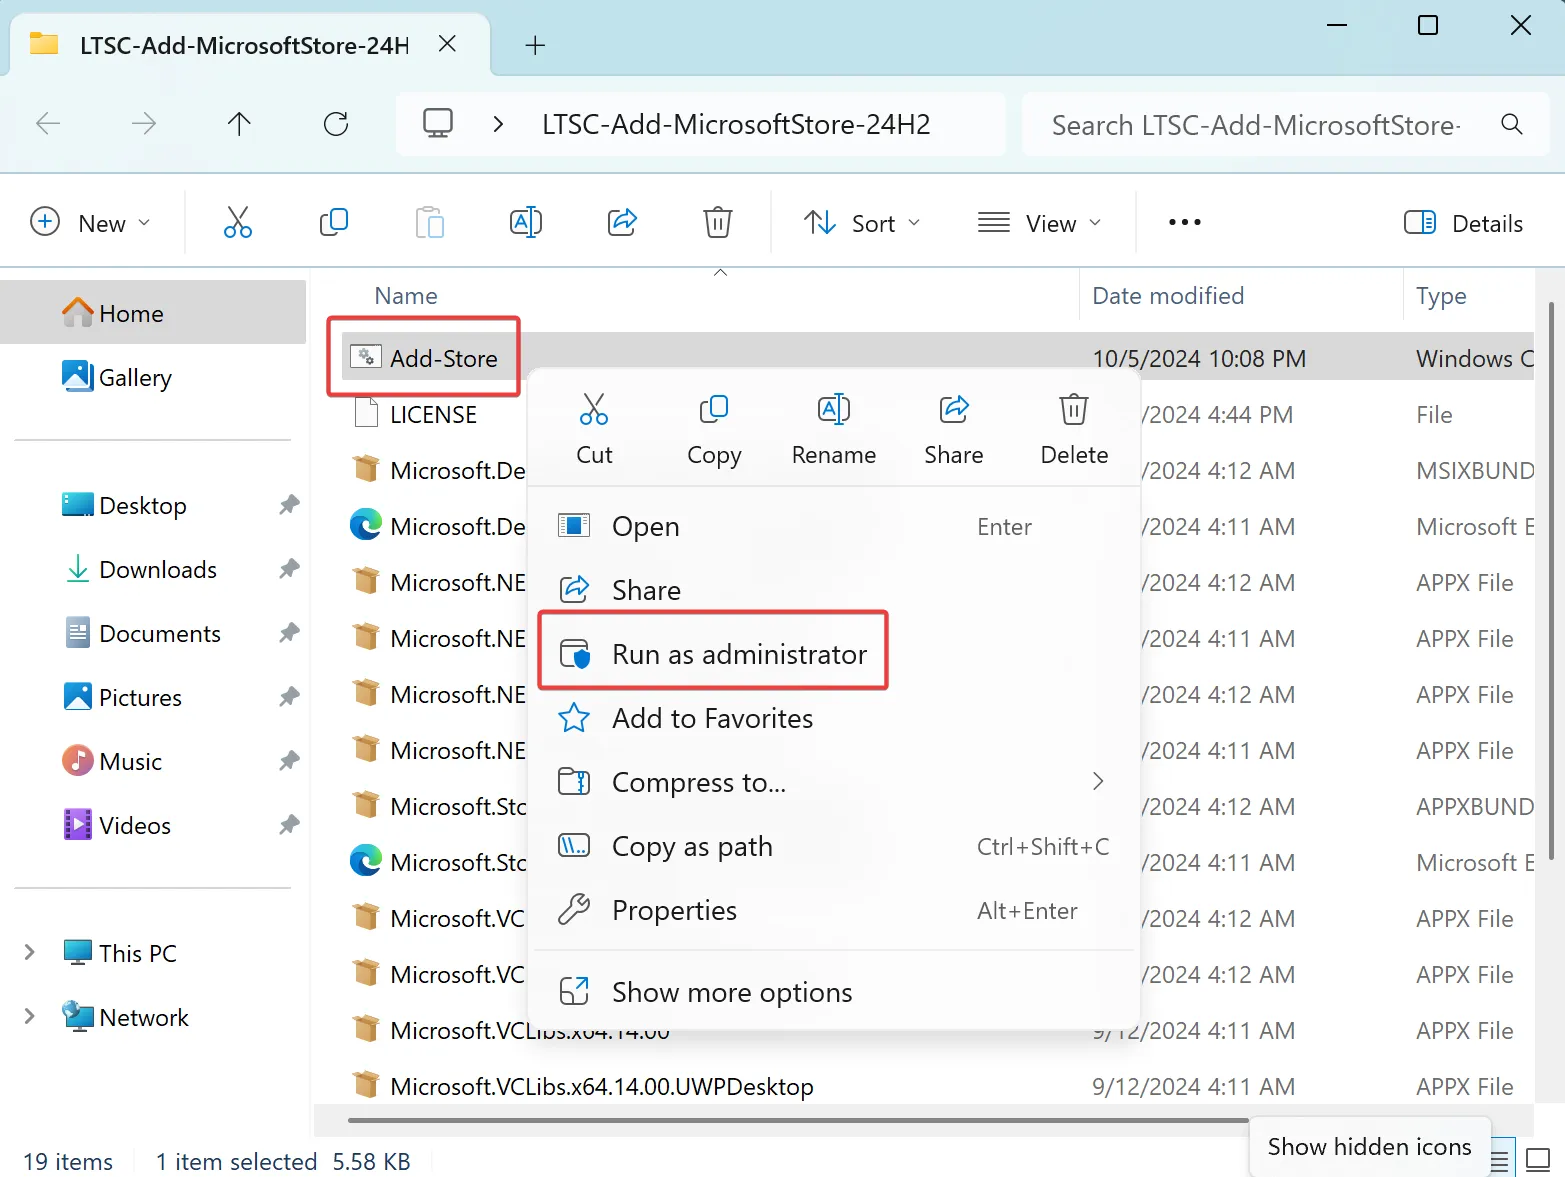Screen dimensions: 1565x1177
Task: Copy the file via toolbar copy icon
Action: (x=333, y=222)
